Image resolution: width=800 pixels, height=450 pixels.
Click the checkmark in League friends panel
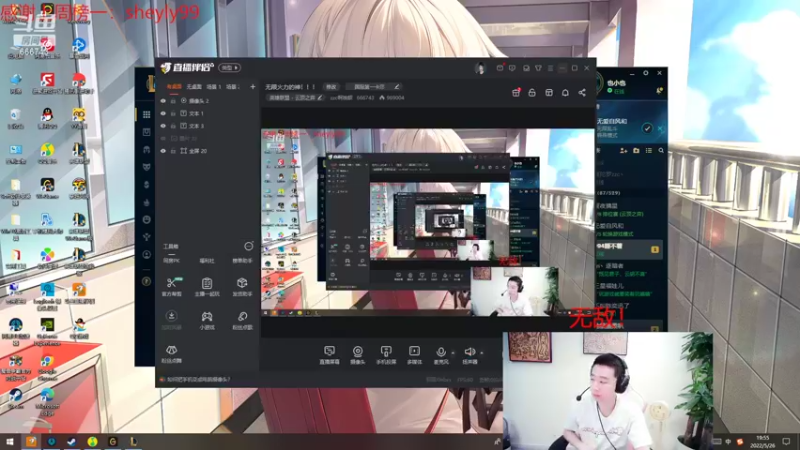pos(647,128)
